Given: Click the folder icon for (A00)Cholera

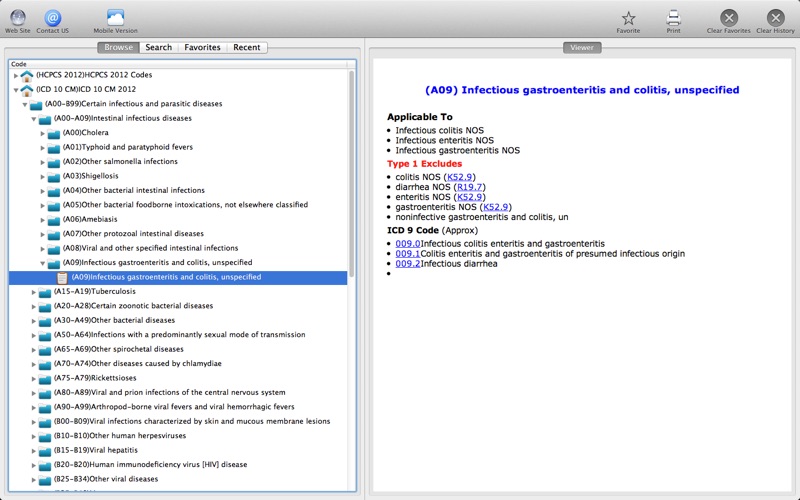Looking at the screenshot, I should pyautogui.click(x=54, y=133).
